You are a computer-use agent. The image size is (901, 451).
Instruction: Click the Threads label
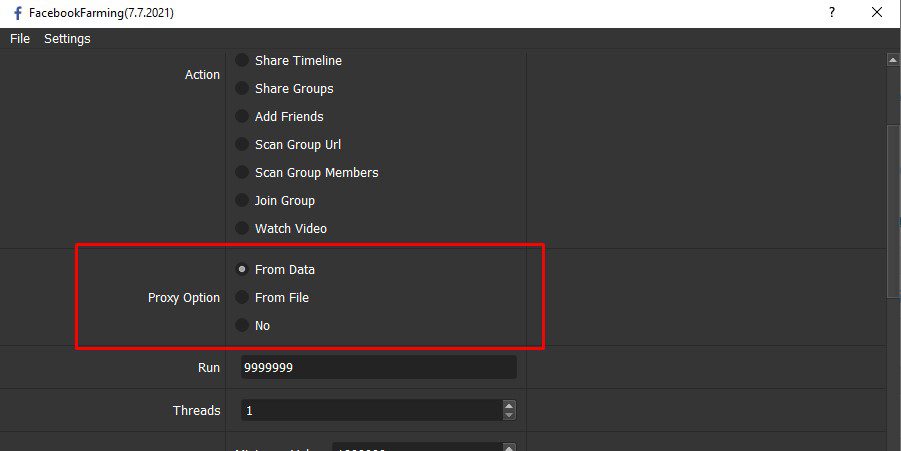(197, 410)
